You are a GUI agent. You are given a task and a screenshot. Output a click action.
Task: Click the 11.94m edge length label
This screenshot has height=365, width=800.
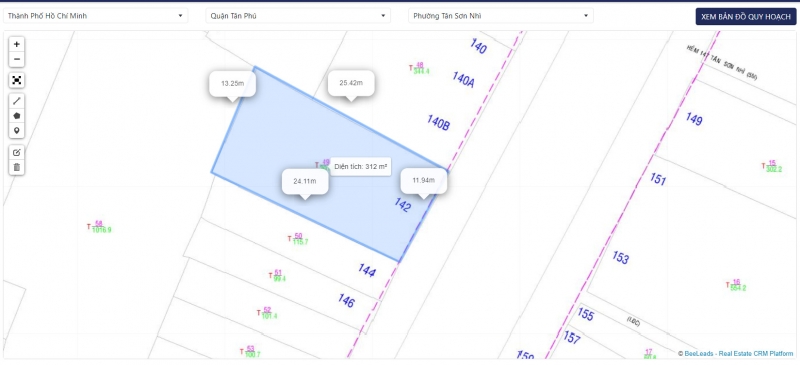click(x=423, y=181)
